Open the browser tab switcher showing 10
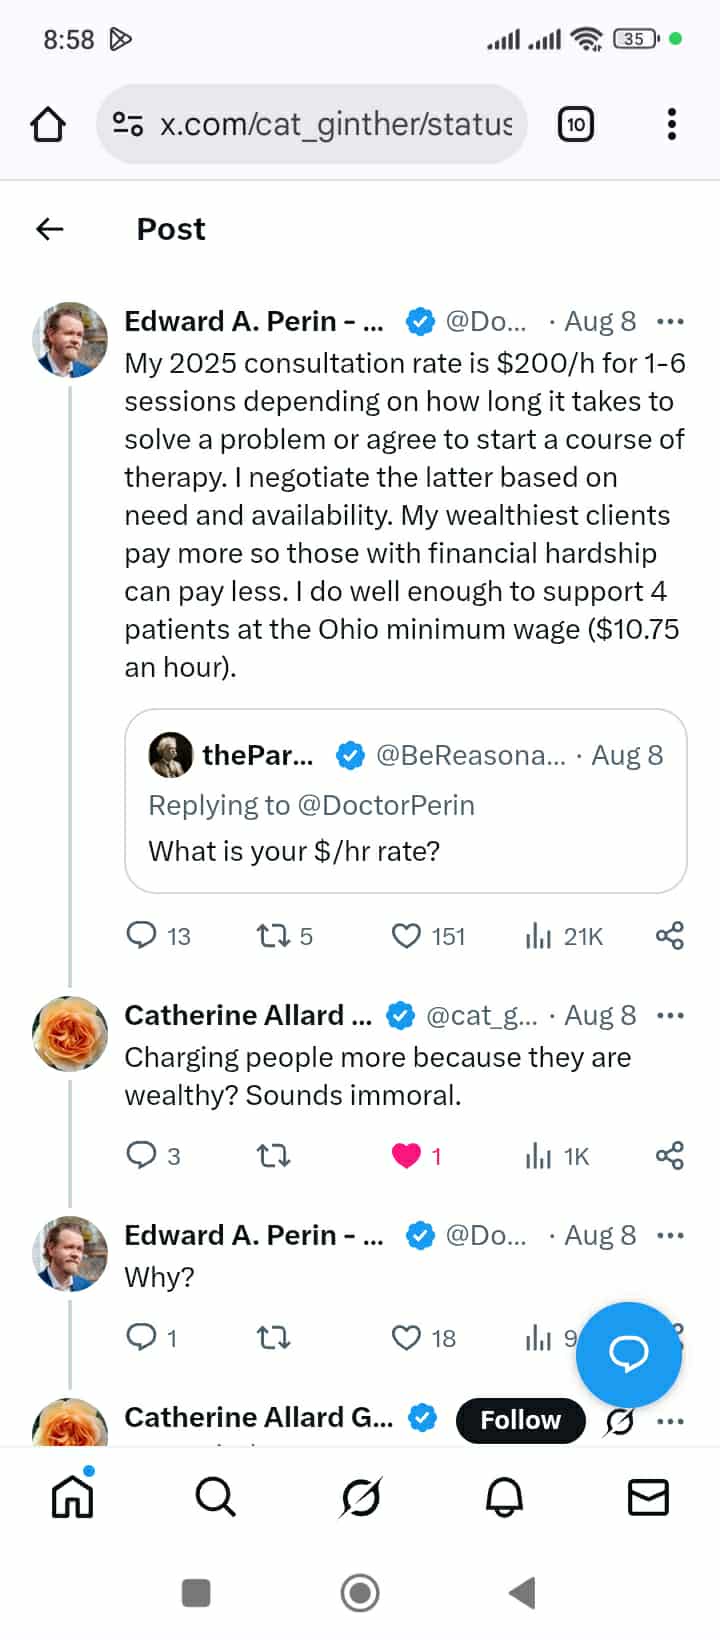Viewport: 720px width, 1640px height. pyautogui.click(x=575, y=125)
